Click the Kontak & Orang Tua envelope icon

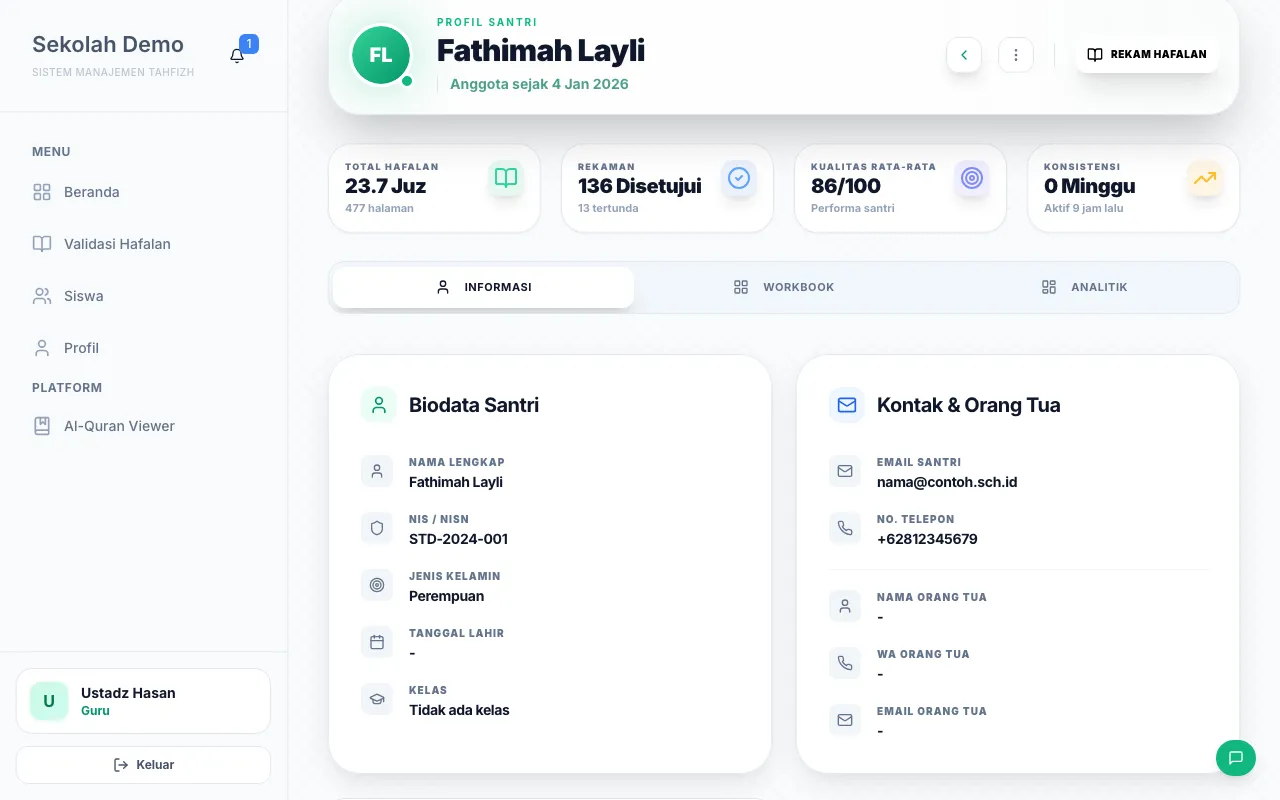click(847, 405)
